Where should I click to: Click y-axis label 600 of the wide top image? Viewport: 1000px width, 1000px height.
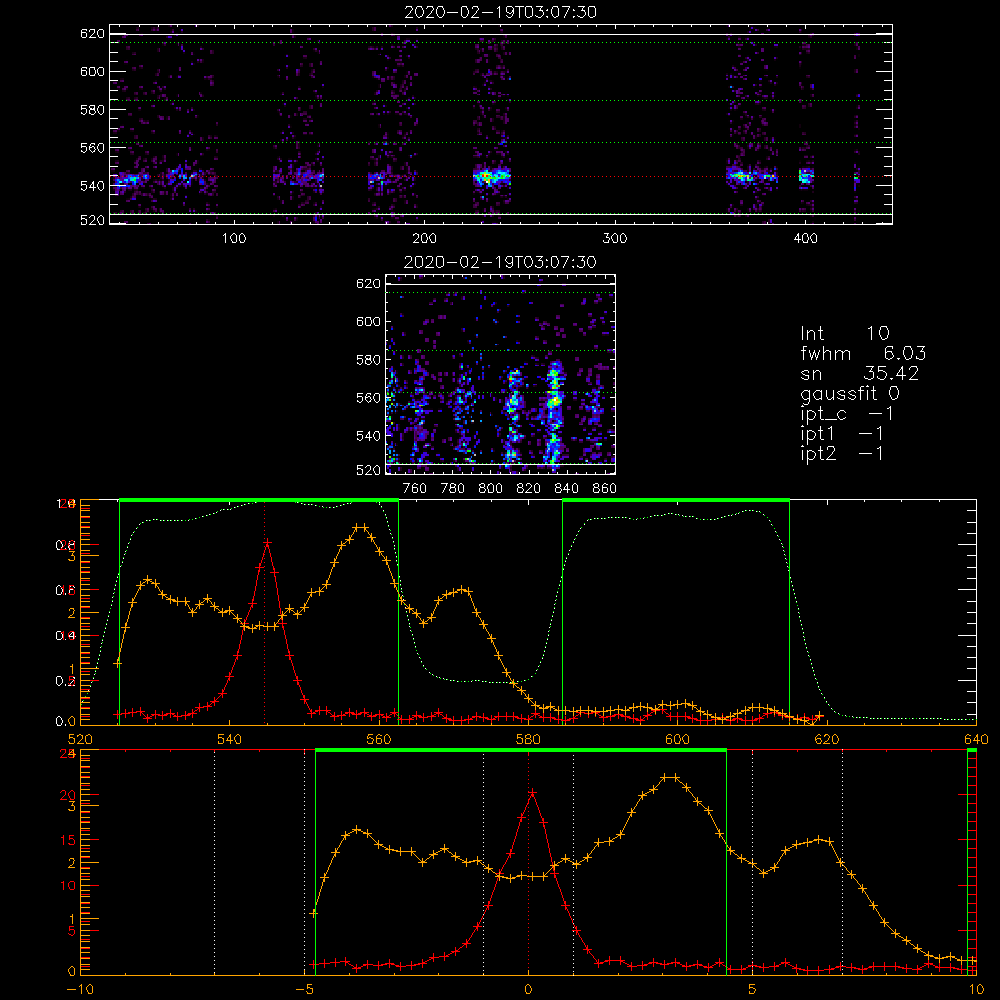point(92,71)
